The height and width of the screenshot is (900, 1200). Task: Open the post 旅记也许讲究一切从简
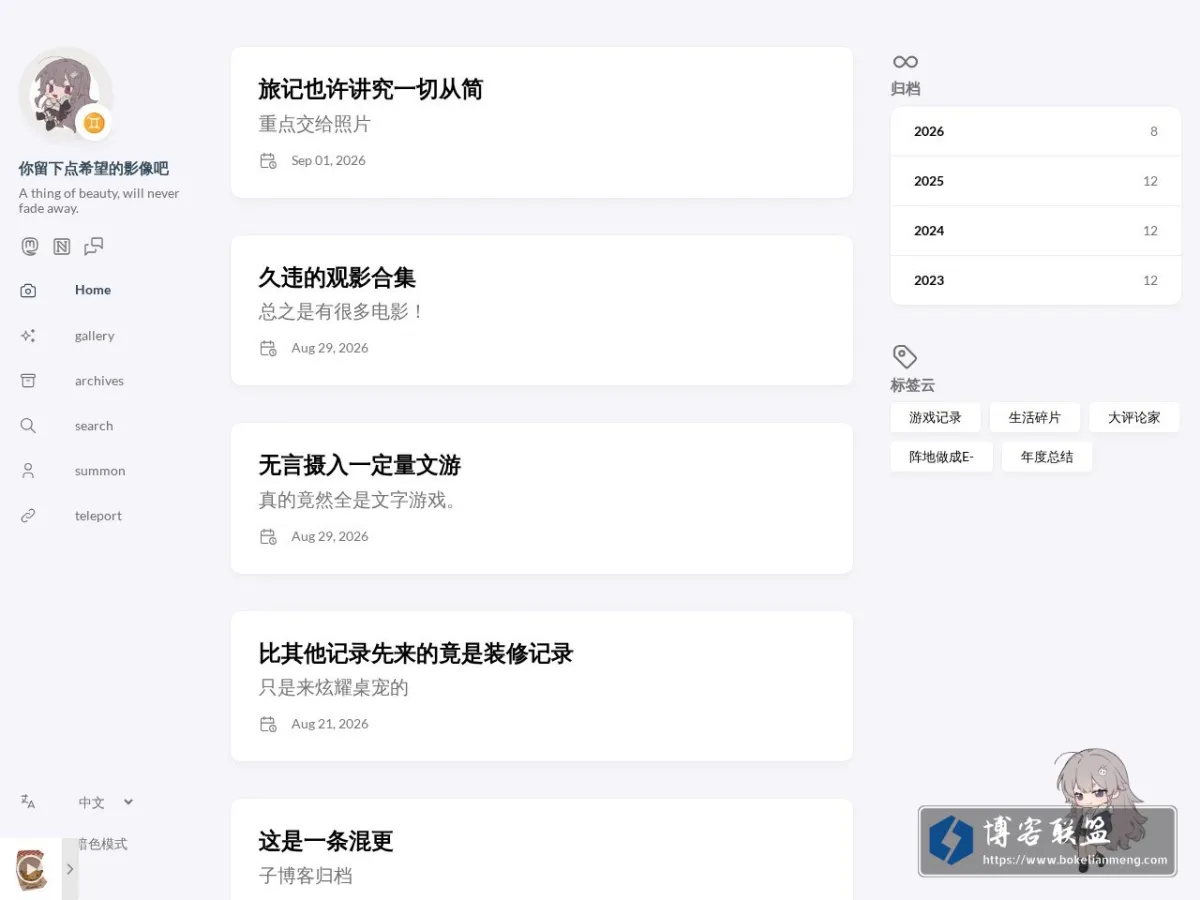tap(370, 89)
